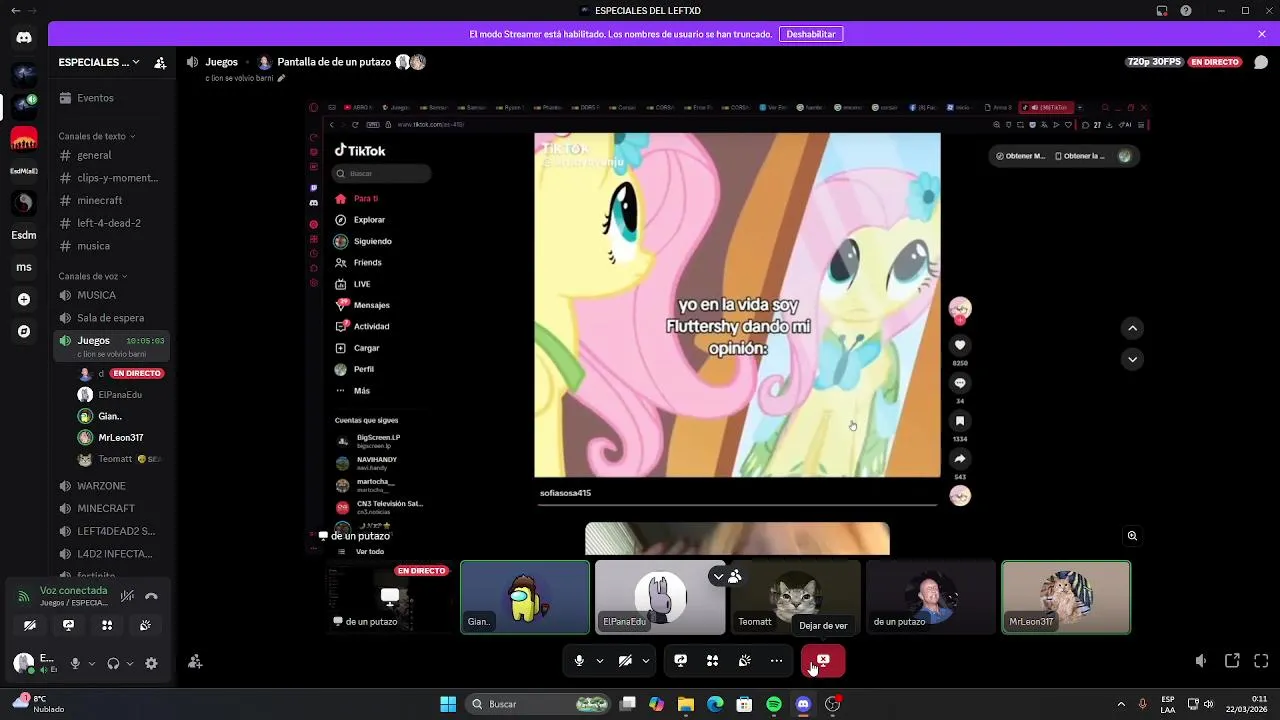Select the ElPanaEdu participant tile
This screenshot has height=720, width=1280.
pos(660,597)
